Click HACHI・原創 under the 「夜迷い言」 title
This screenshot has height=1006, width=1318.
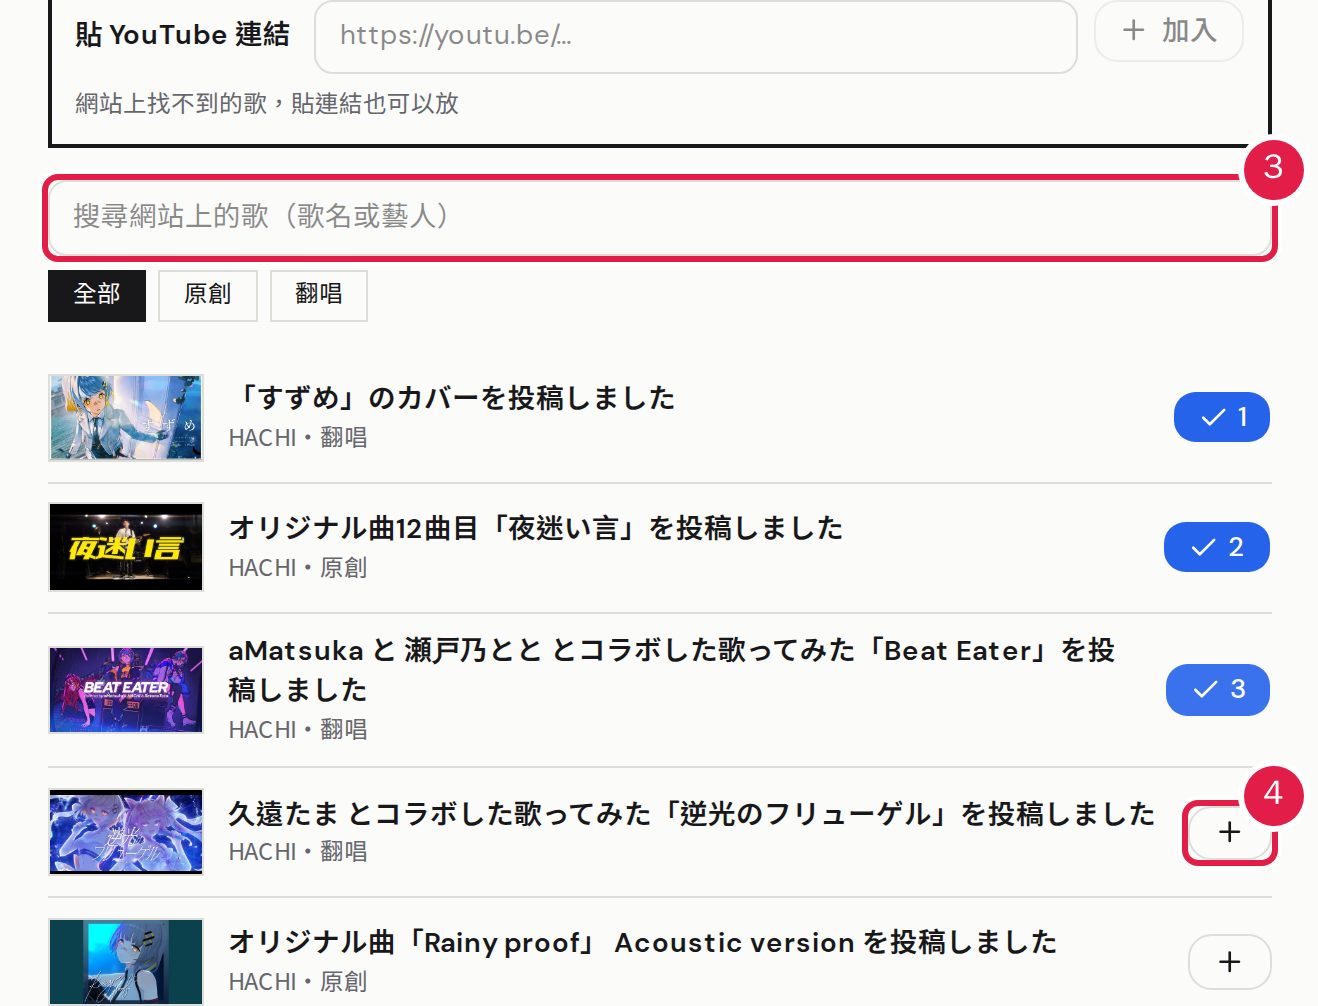(298, 568)
